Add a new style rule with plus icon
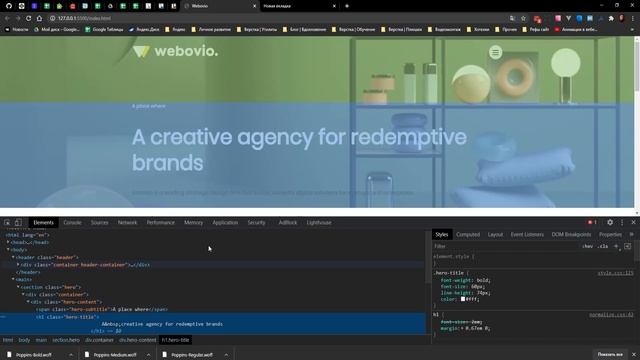The width and height of the screenshot is (640, 360). pyautogui.click(x=616, y=246)
